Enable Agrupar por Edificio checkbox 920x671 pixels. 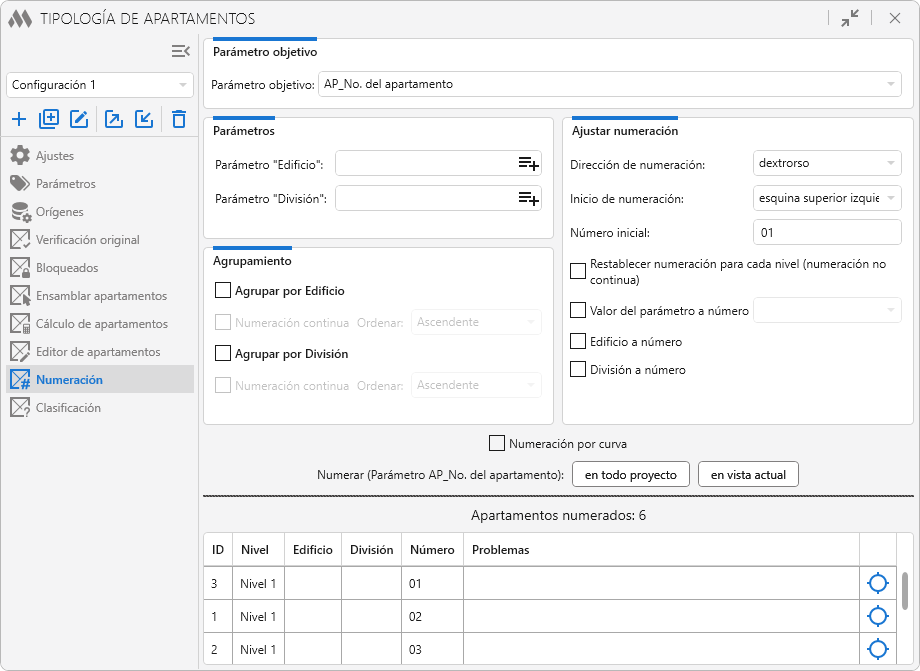[x=223, y=291]
